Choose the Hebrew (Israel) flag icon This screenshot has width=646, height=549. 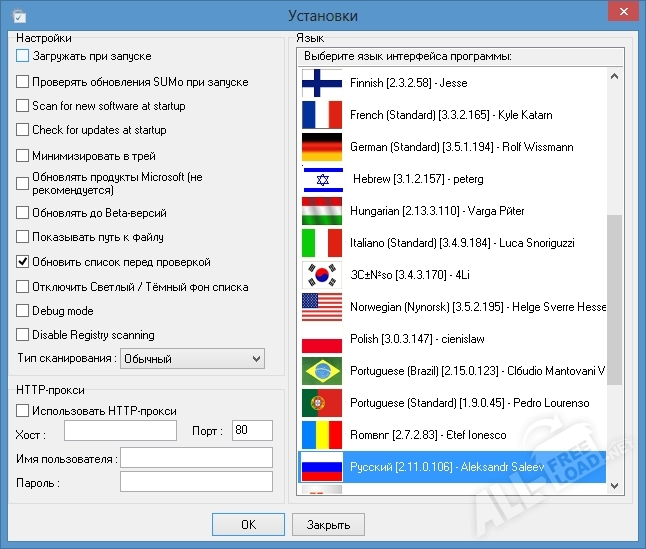pyautogui.click(x=321, y=179)
